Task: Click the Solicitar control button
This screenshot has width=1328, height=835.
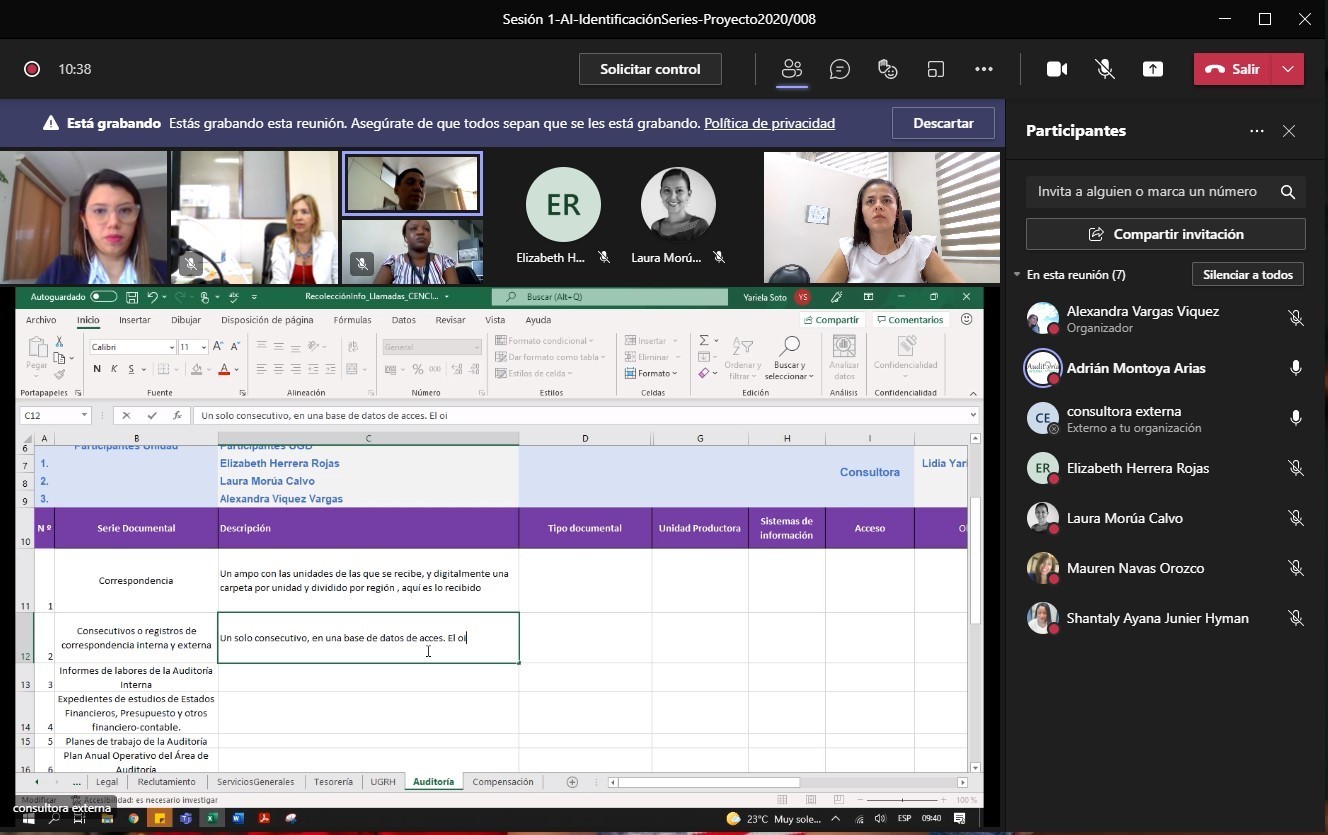Action: (650, 69)
